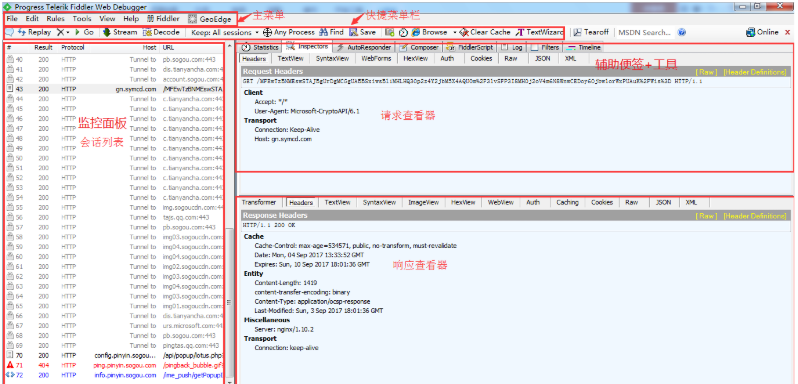Open the File menu
Screen dimensions: 798x384
click(x=12, y=18)
